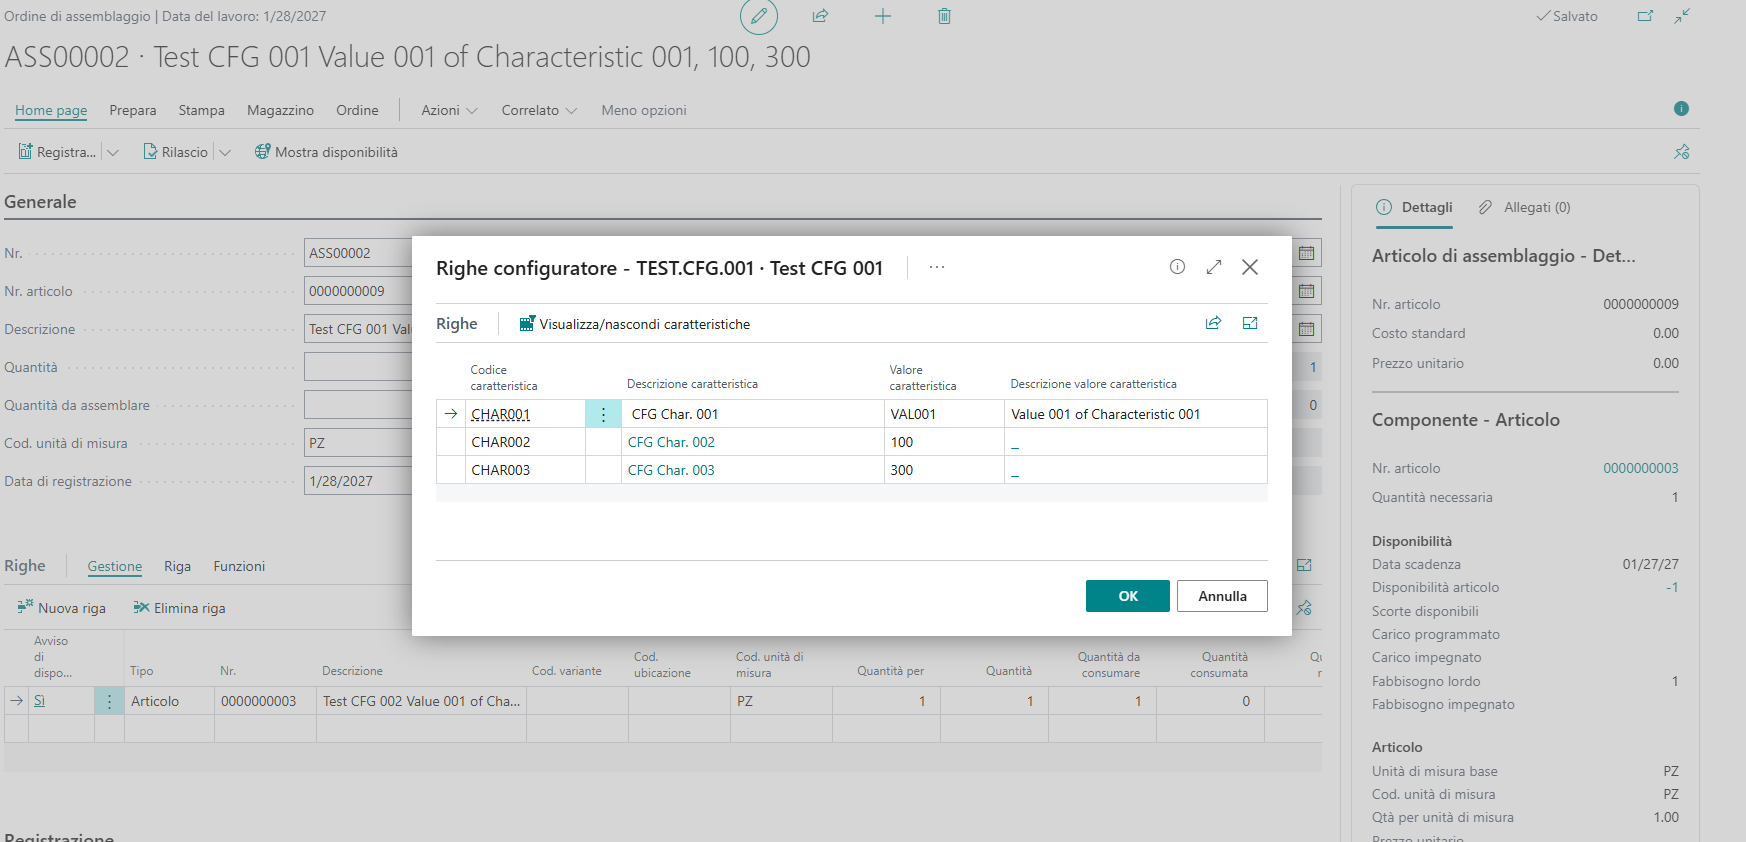Open the Prepara menu tab
This screenshot has height=842, width=1746.
[133, 110]
